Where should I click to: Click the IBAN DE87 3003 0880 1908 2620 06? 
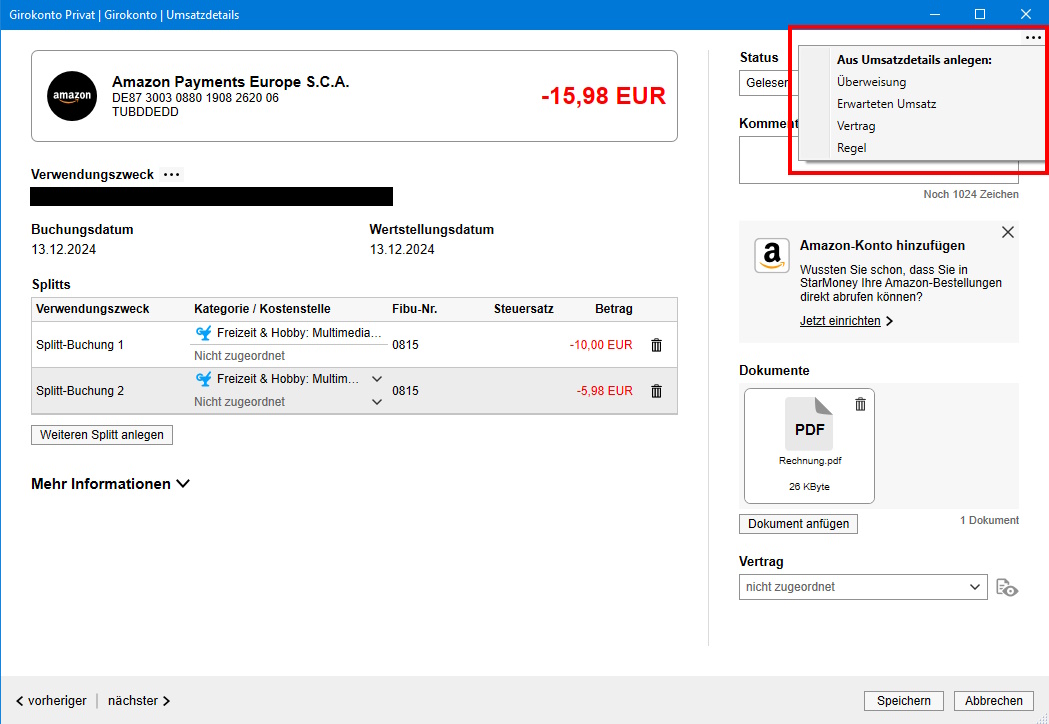point(195,98)
